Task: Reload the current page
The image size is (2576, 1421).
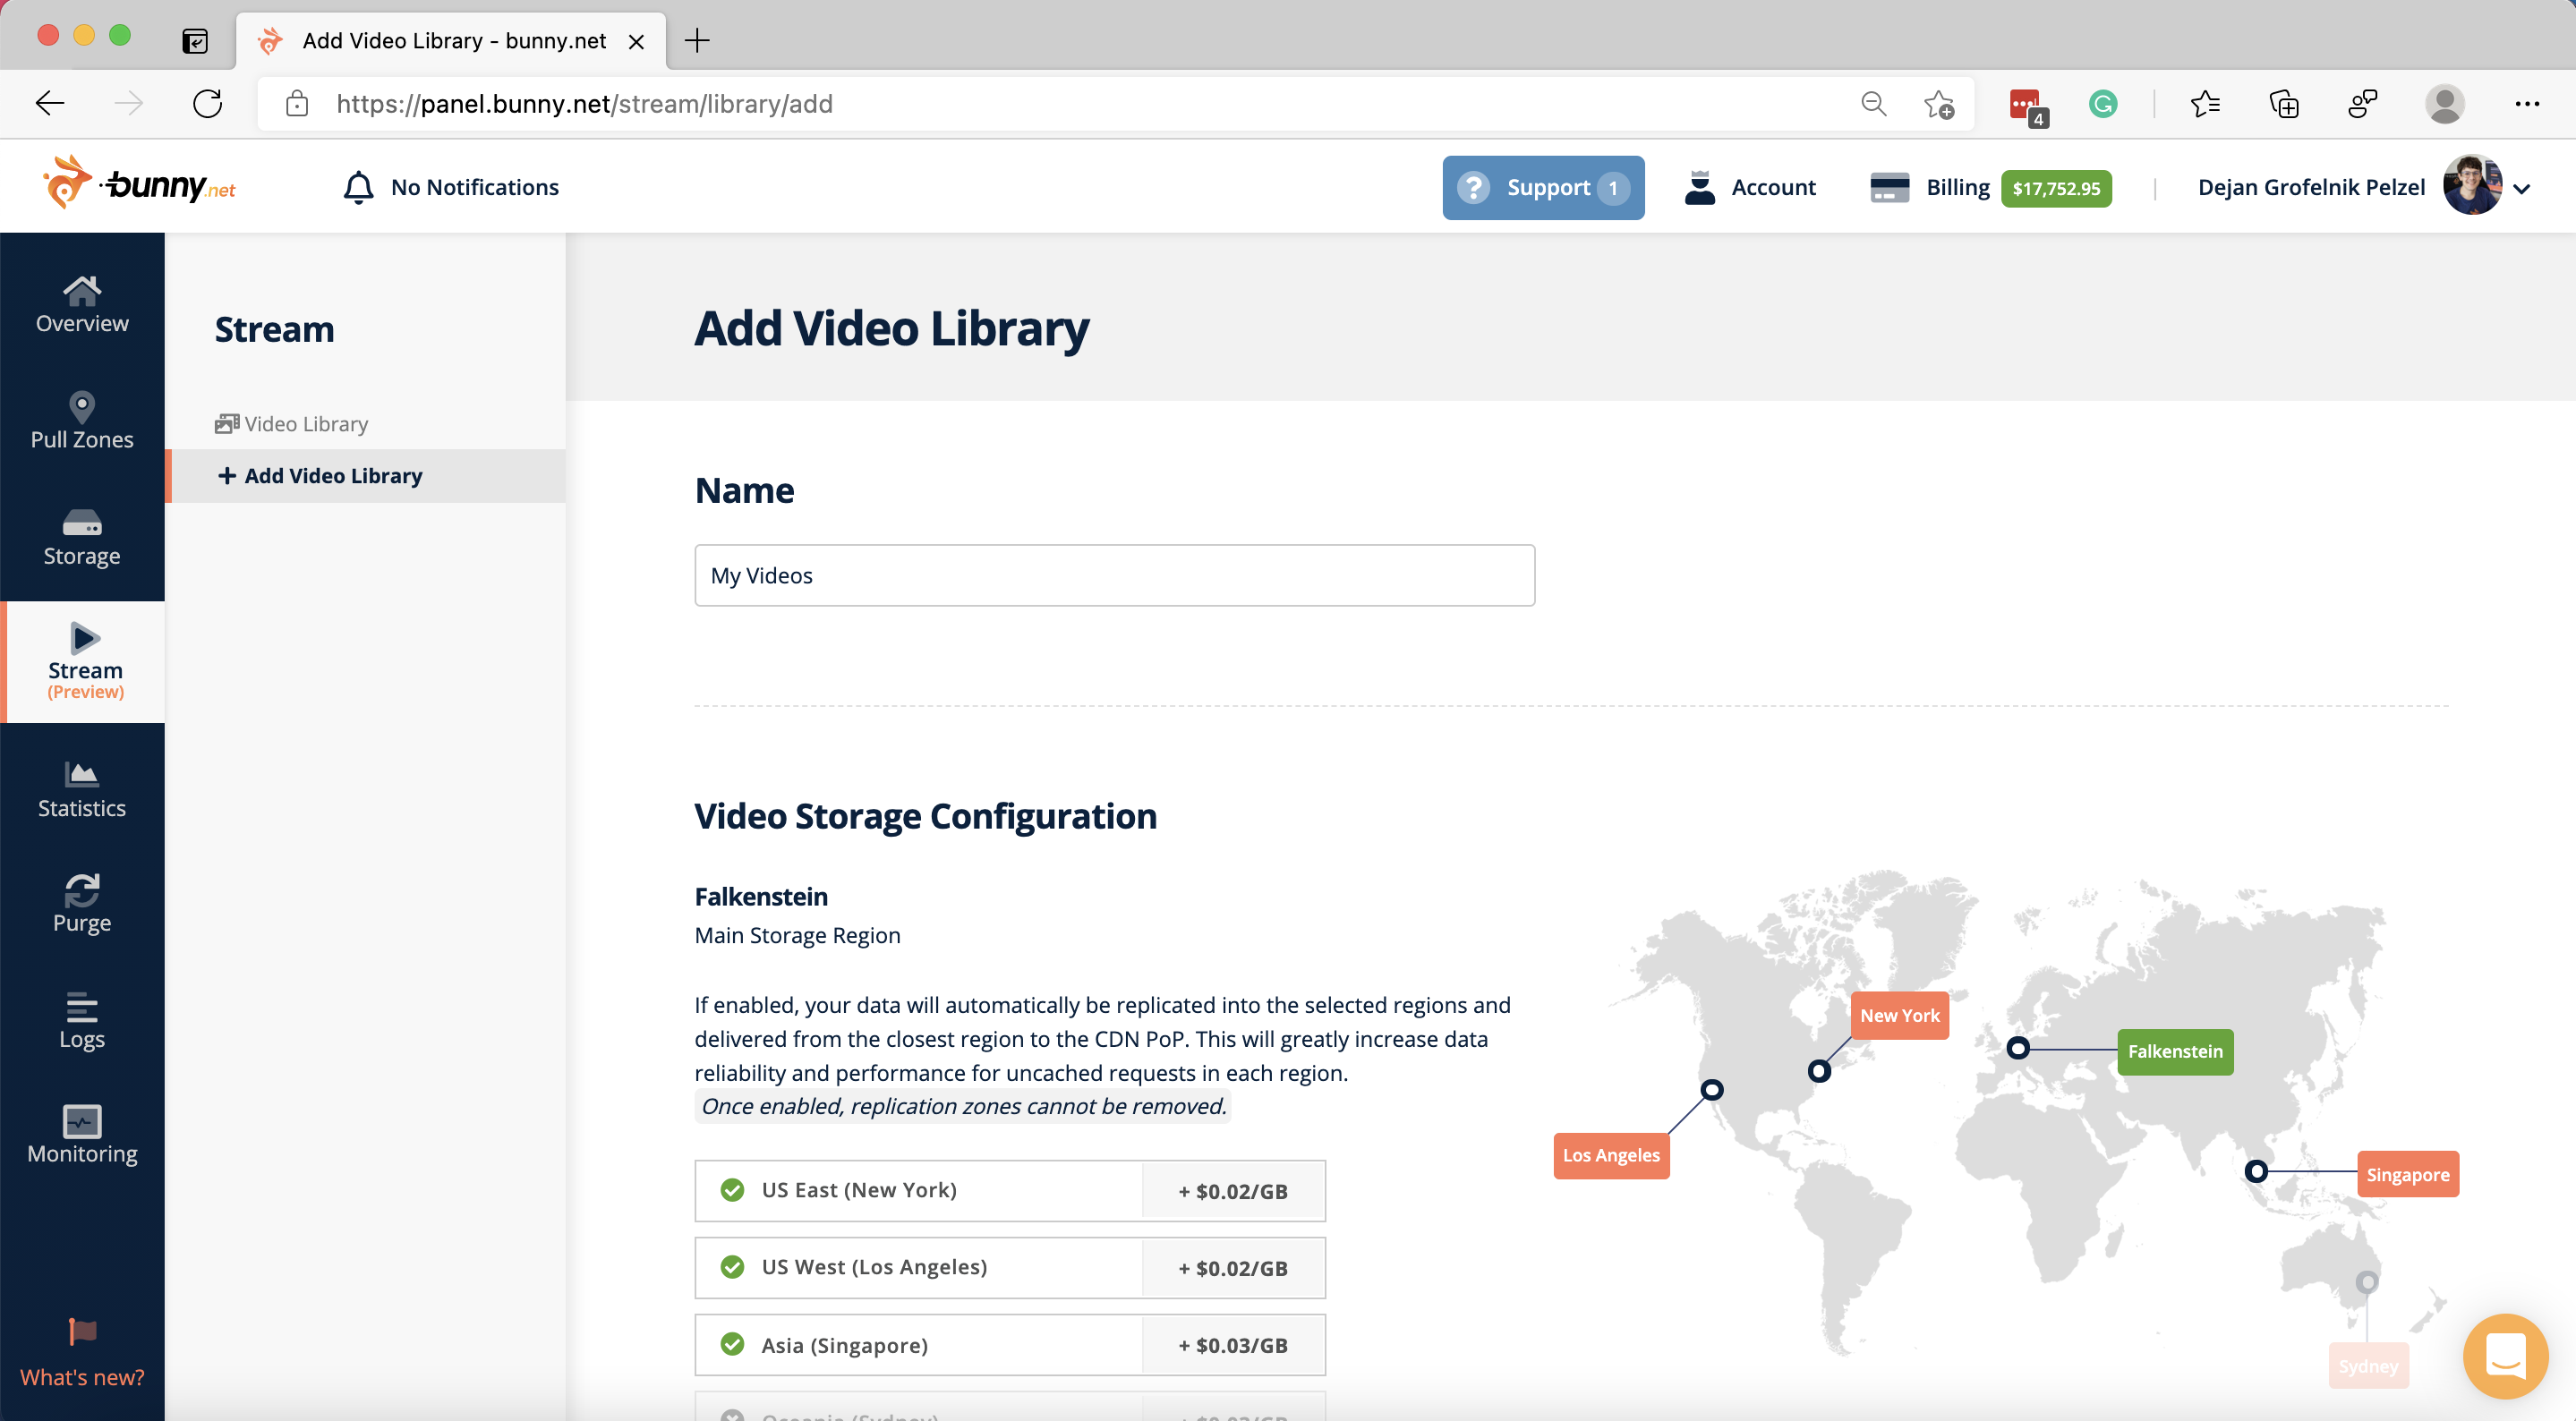Action: point(207,103)
